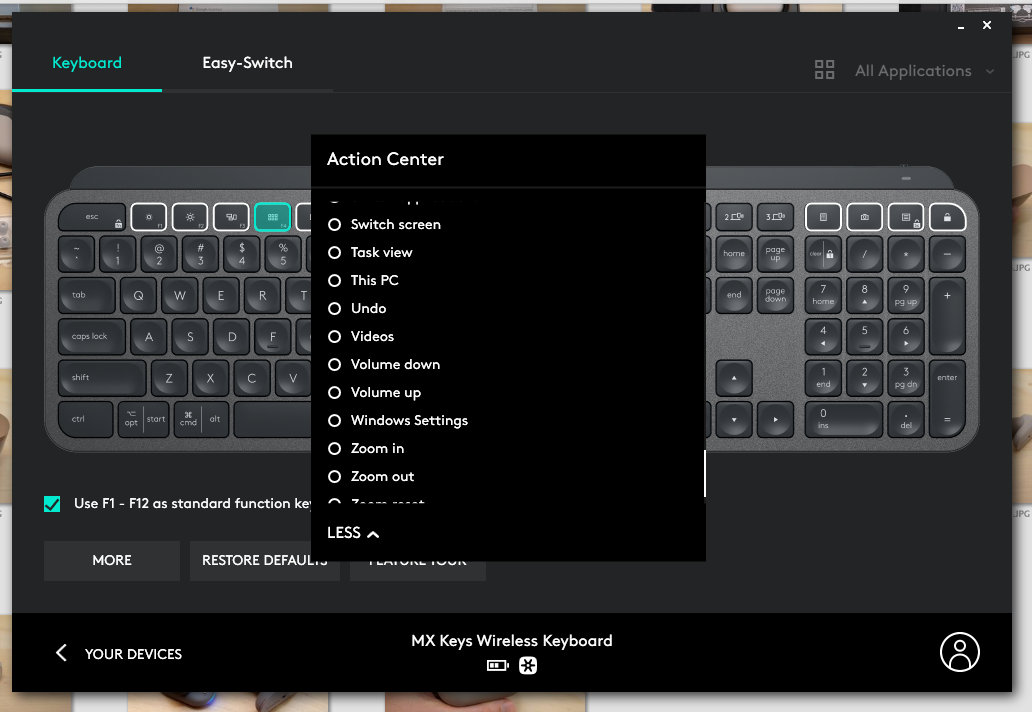The height and width of the screenshot is (712, 1032).
Task: Select the lock key at top right
Action: point(948,216)
